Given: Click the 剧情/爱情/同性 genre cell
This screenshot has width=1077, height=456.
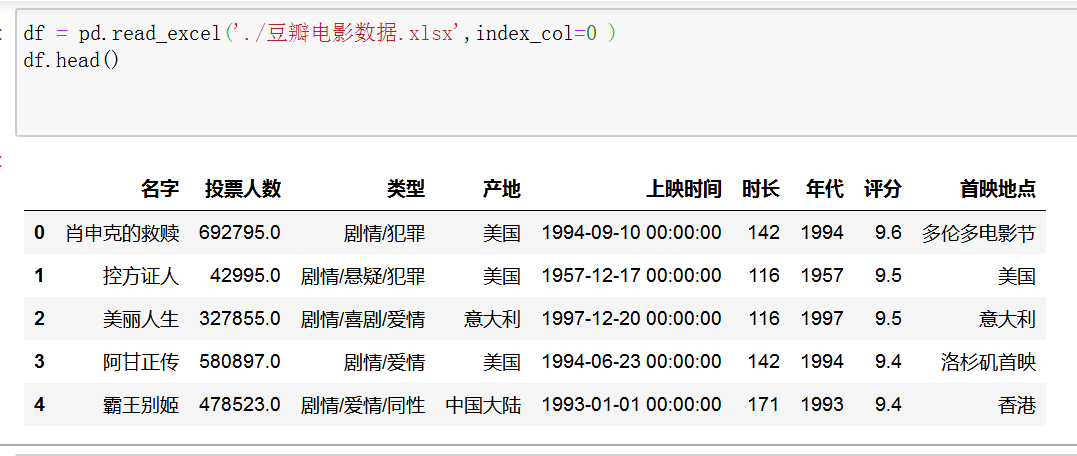Looking at the screenshot, I should 363,405.
